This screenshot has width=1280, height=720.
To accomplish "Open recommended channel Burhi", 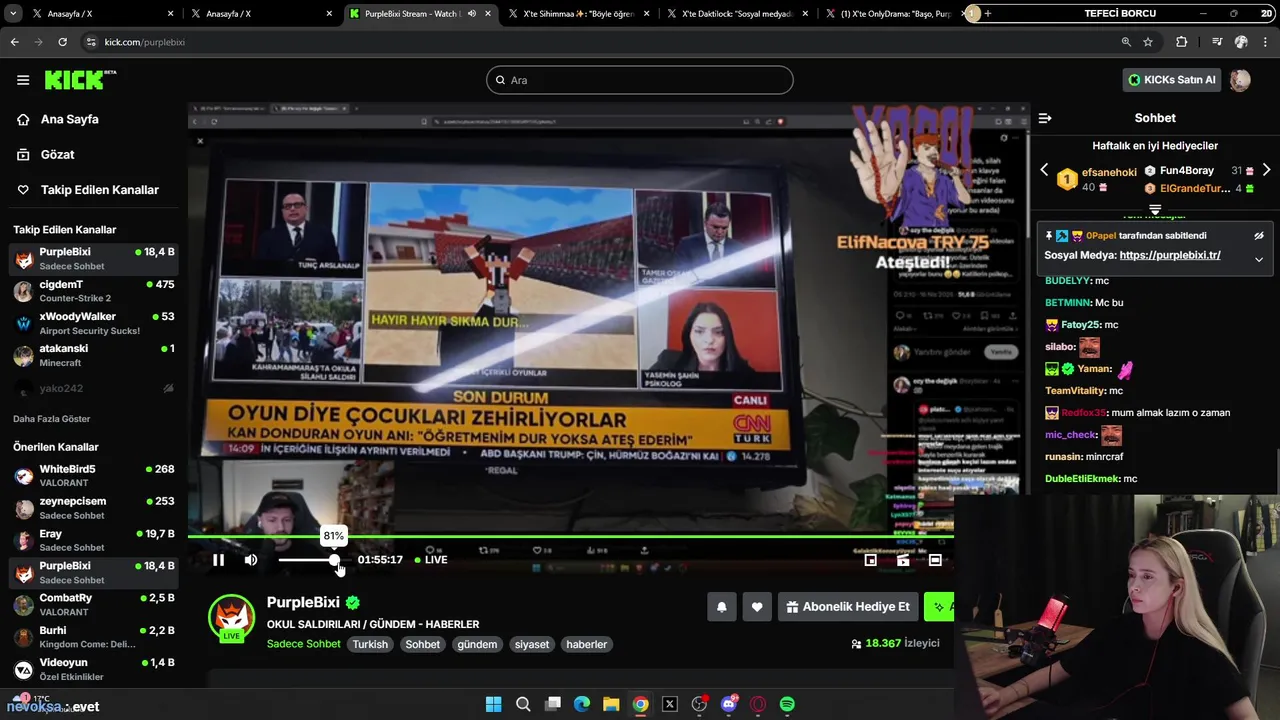I will (93, 636).
